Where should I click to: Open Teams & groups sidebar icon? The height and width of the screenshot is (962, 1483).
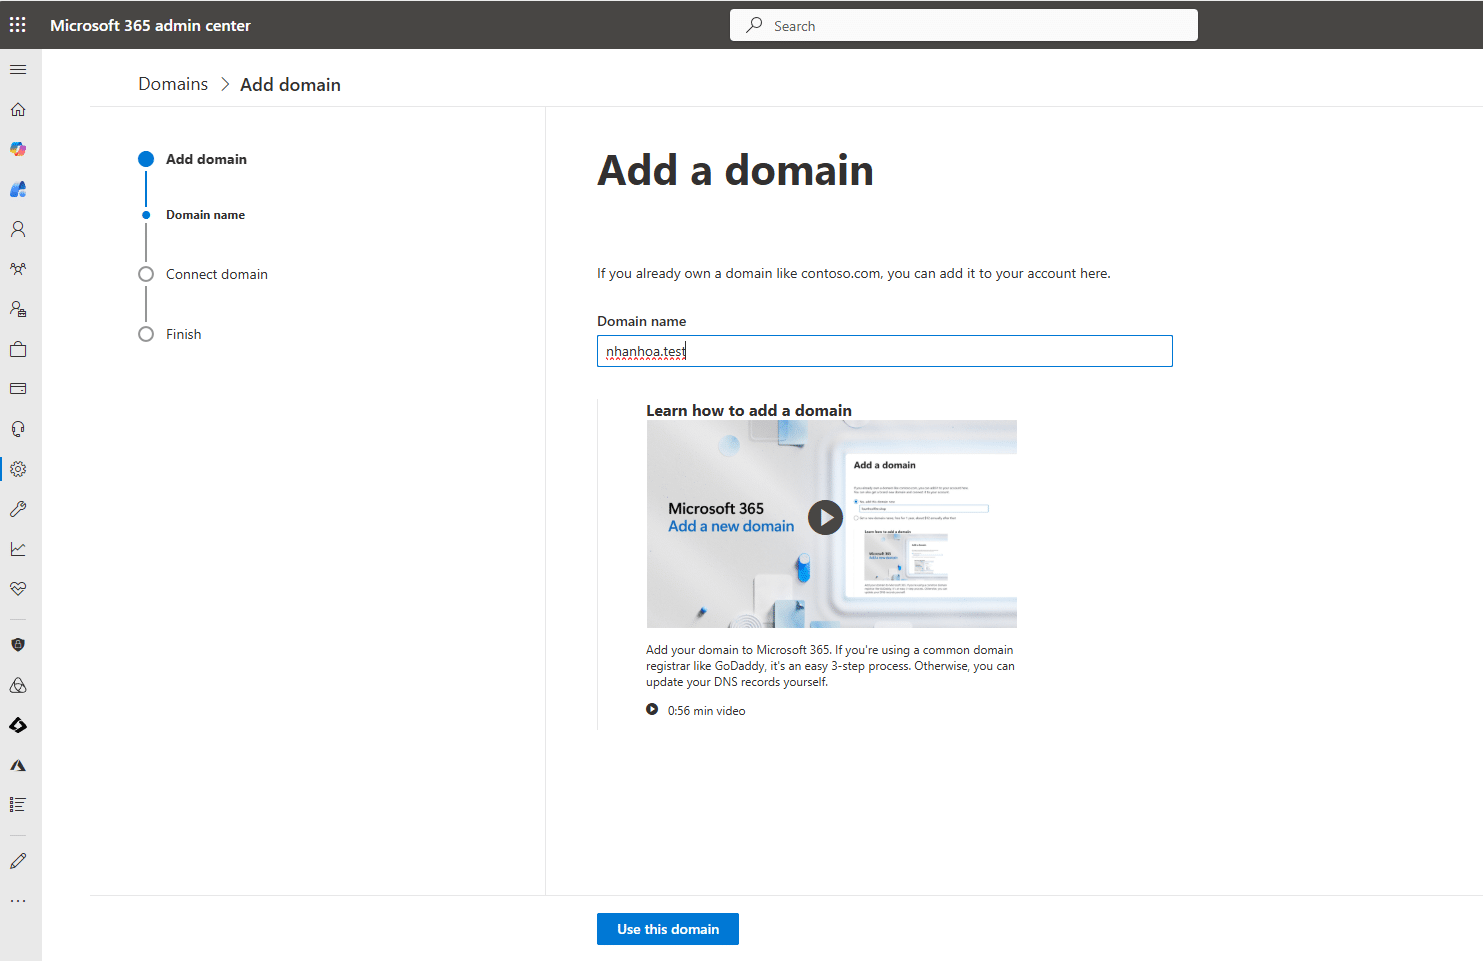18,269
